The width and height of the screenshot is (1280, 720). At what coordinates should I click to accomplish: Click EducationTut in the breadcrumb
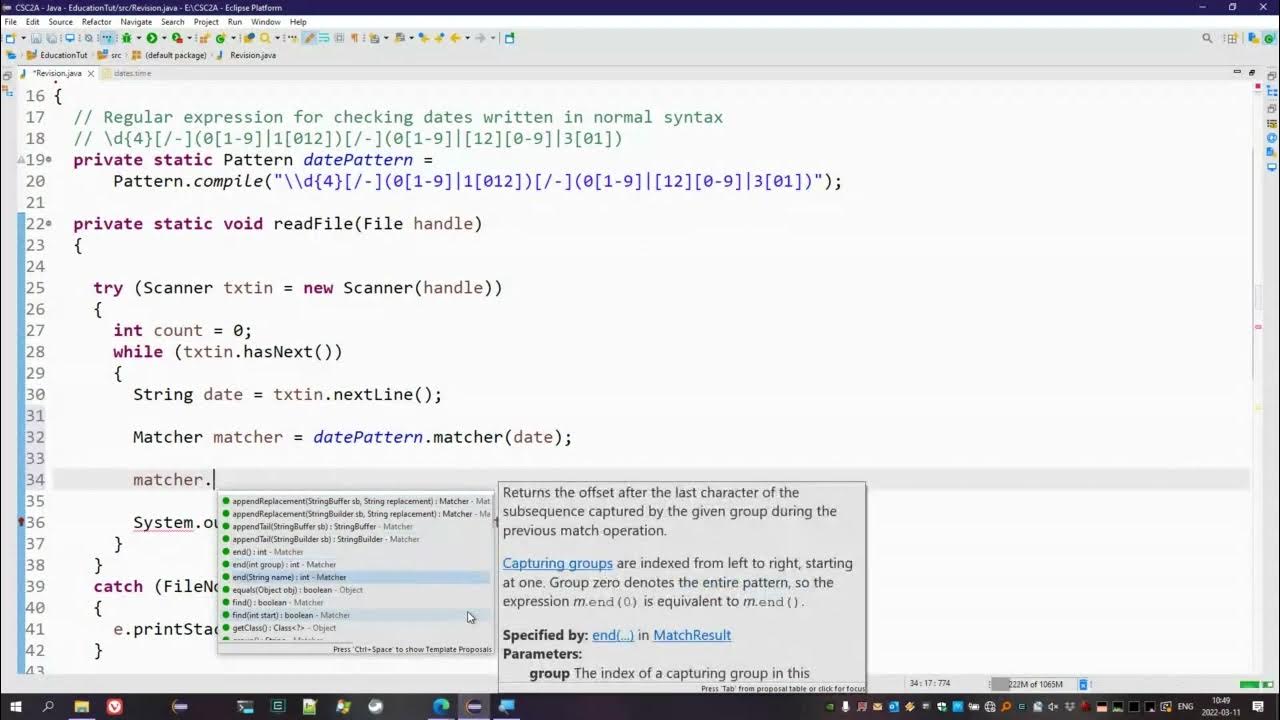[63, 55]
